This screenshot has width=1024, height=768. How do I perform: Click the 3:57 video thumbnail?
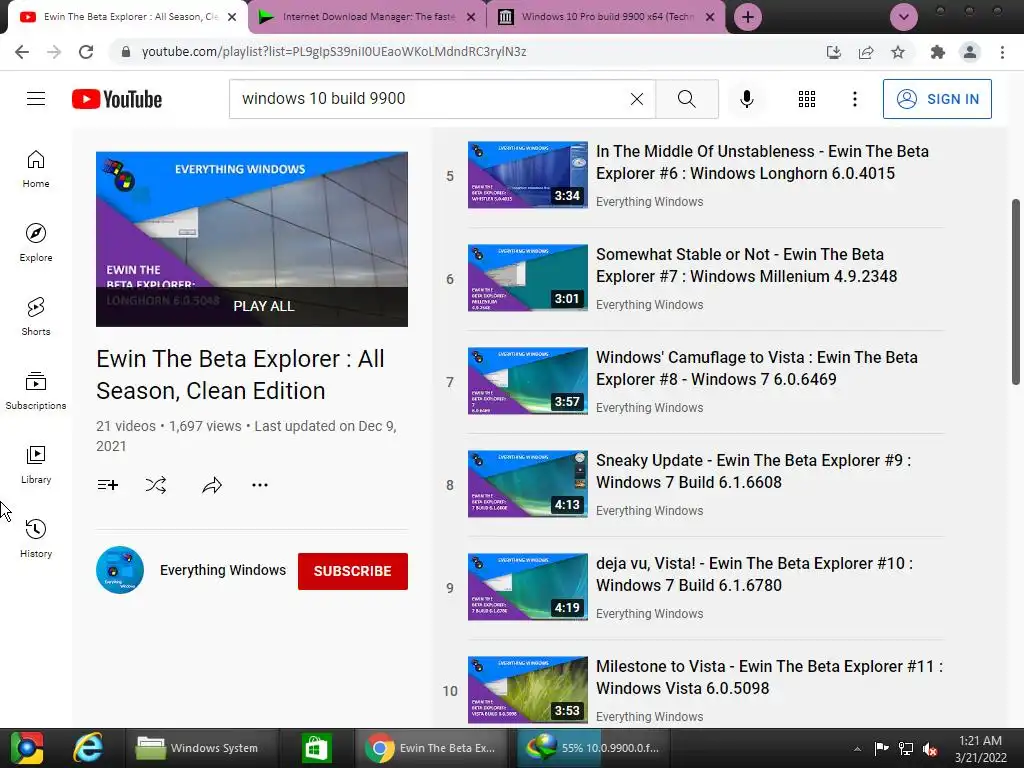click(528, 381)
